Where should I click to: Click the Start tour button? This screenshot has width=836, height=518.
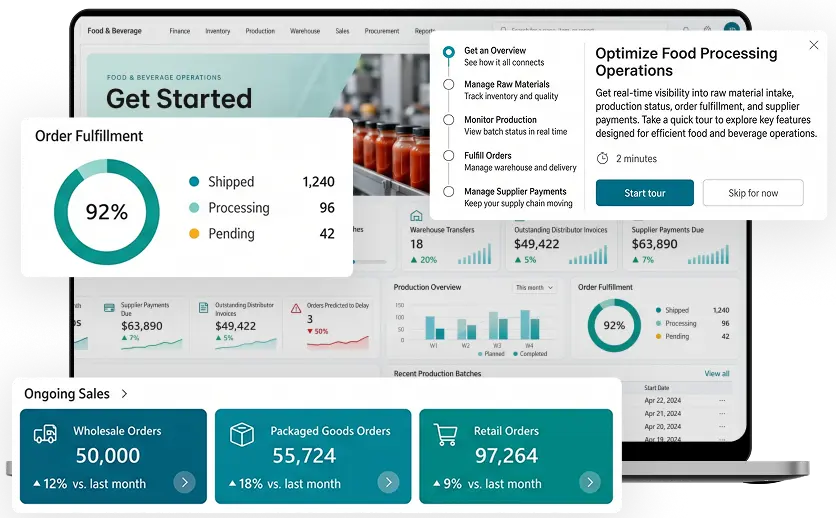click(x=645, y=192)
